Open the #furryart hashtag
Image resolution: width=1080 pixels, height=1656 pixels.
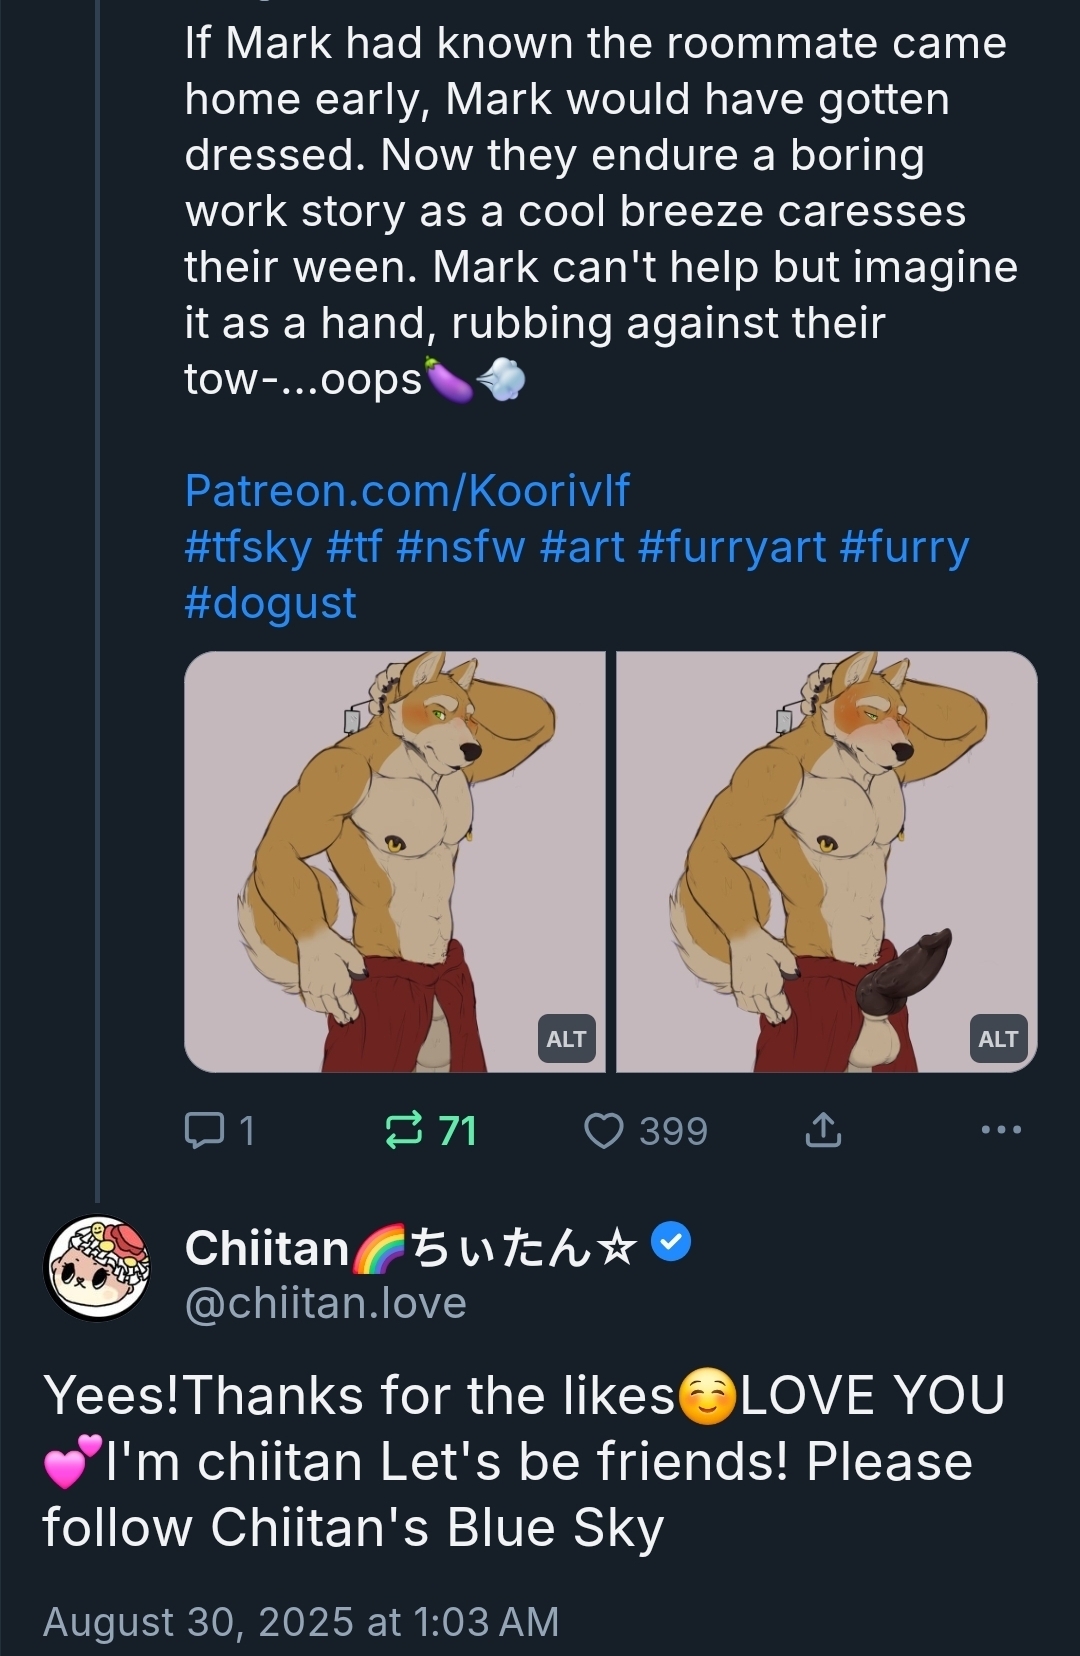point(732,547)
